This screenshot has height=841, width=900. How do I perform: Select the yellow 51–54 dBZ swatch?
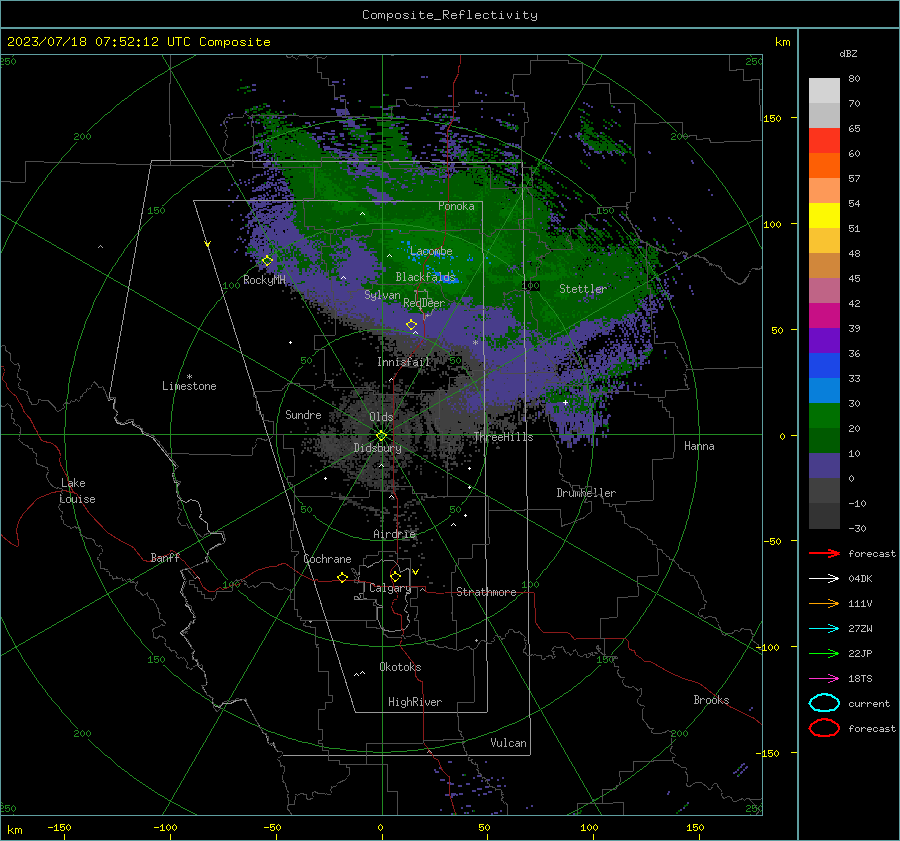824,215
